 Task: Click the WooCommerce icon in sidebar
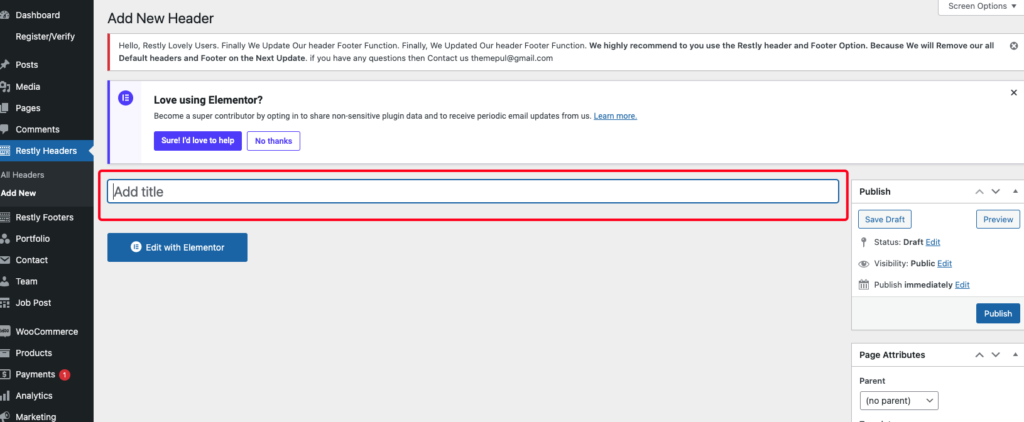6,331
